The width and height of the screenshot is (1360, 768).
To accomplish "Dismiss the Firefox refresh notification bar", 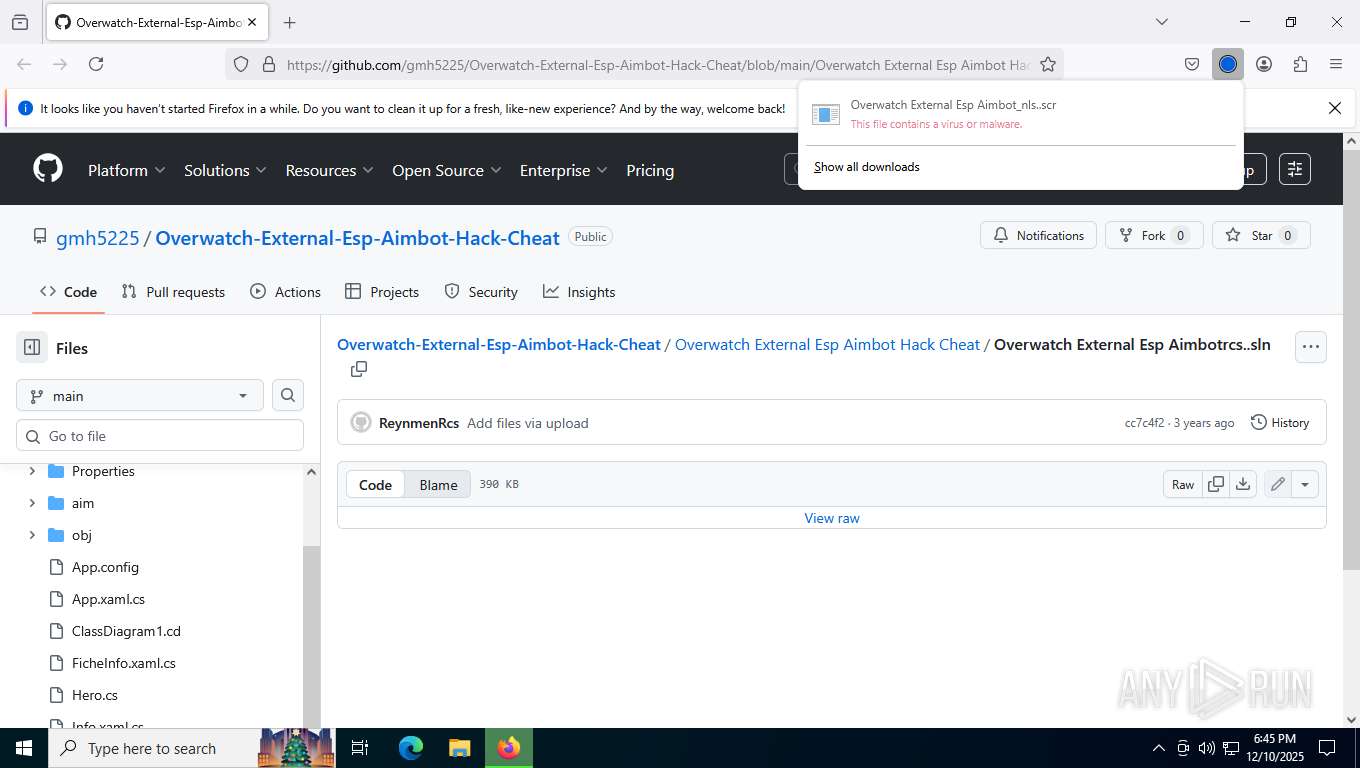I will pos(1334,108).
